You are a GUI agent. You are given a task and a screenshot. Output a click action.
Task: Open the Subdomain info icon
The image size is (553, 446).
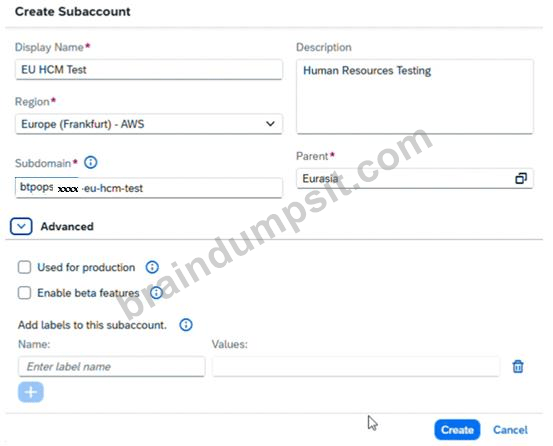click(x=91, y=163)
